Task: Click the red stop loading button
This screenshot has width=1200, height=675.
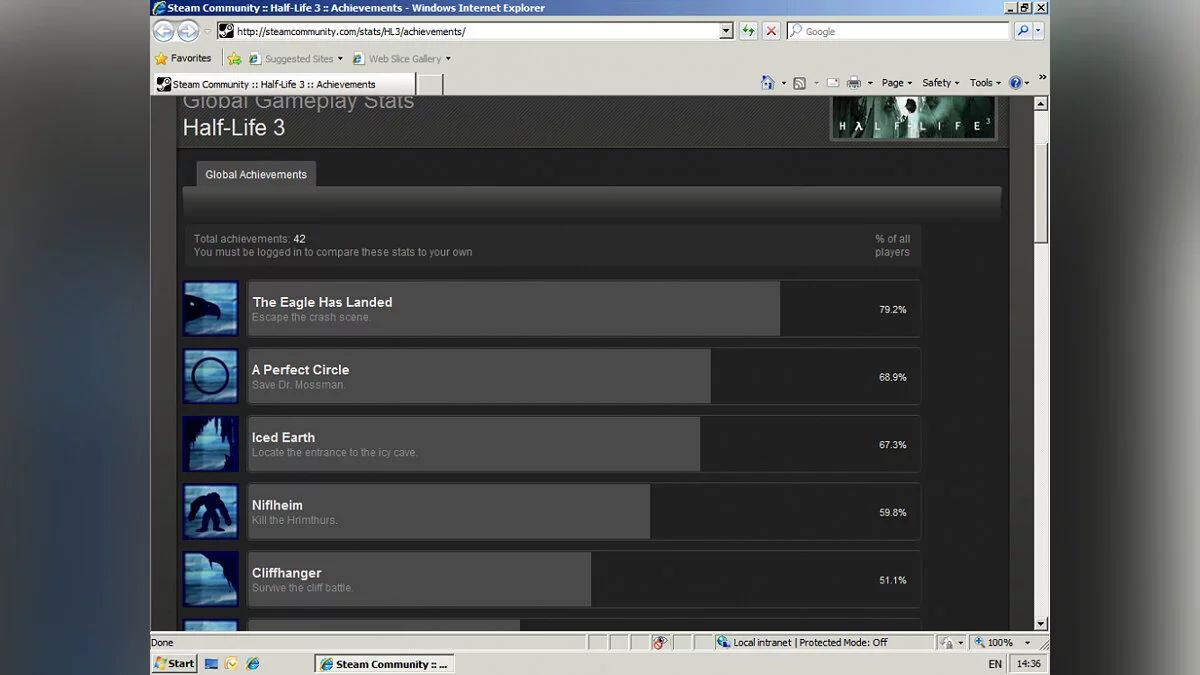Action: (x=771, y=31)
